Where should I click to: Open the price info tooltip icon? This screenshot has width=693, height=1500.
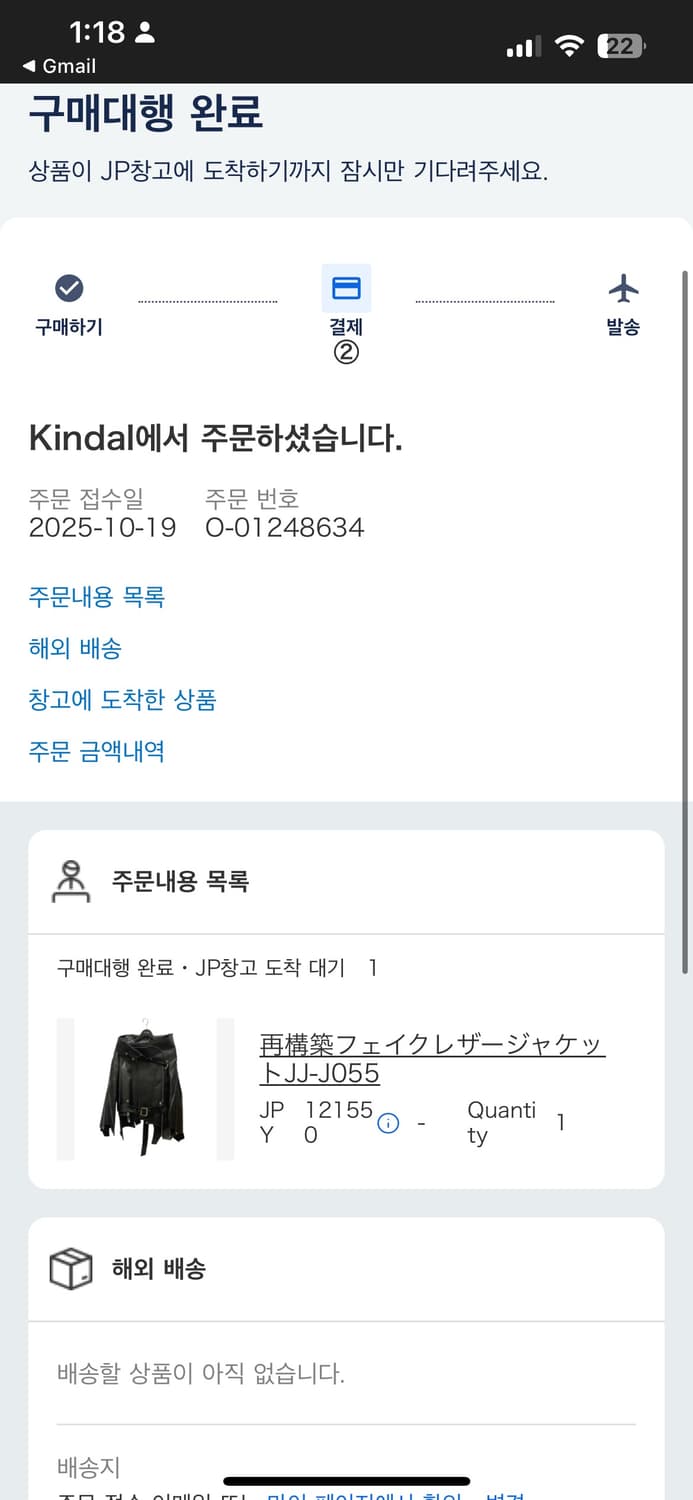tap(388, 1123)
